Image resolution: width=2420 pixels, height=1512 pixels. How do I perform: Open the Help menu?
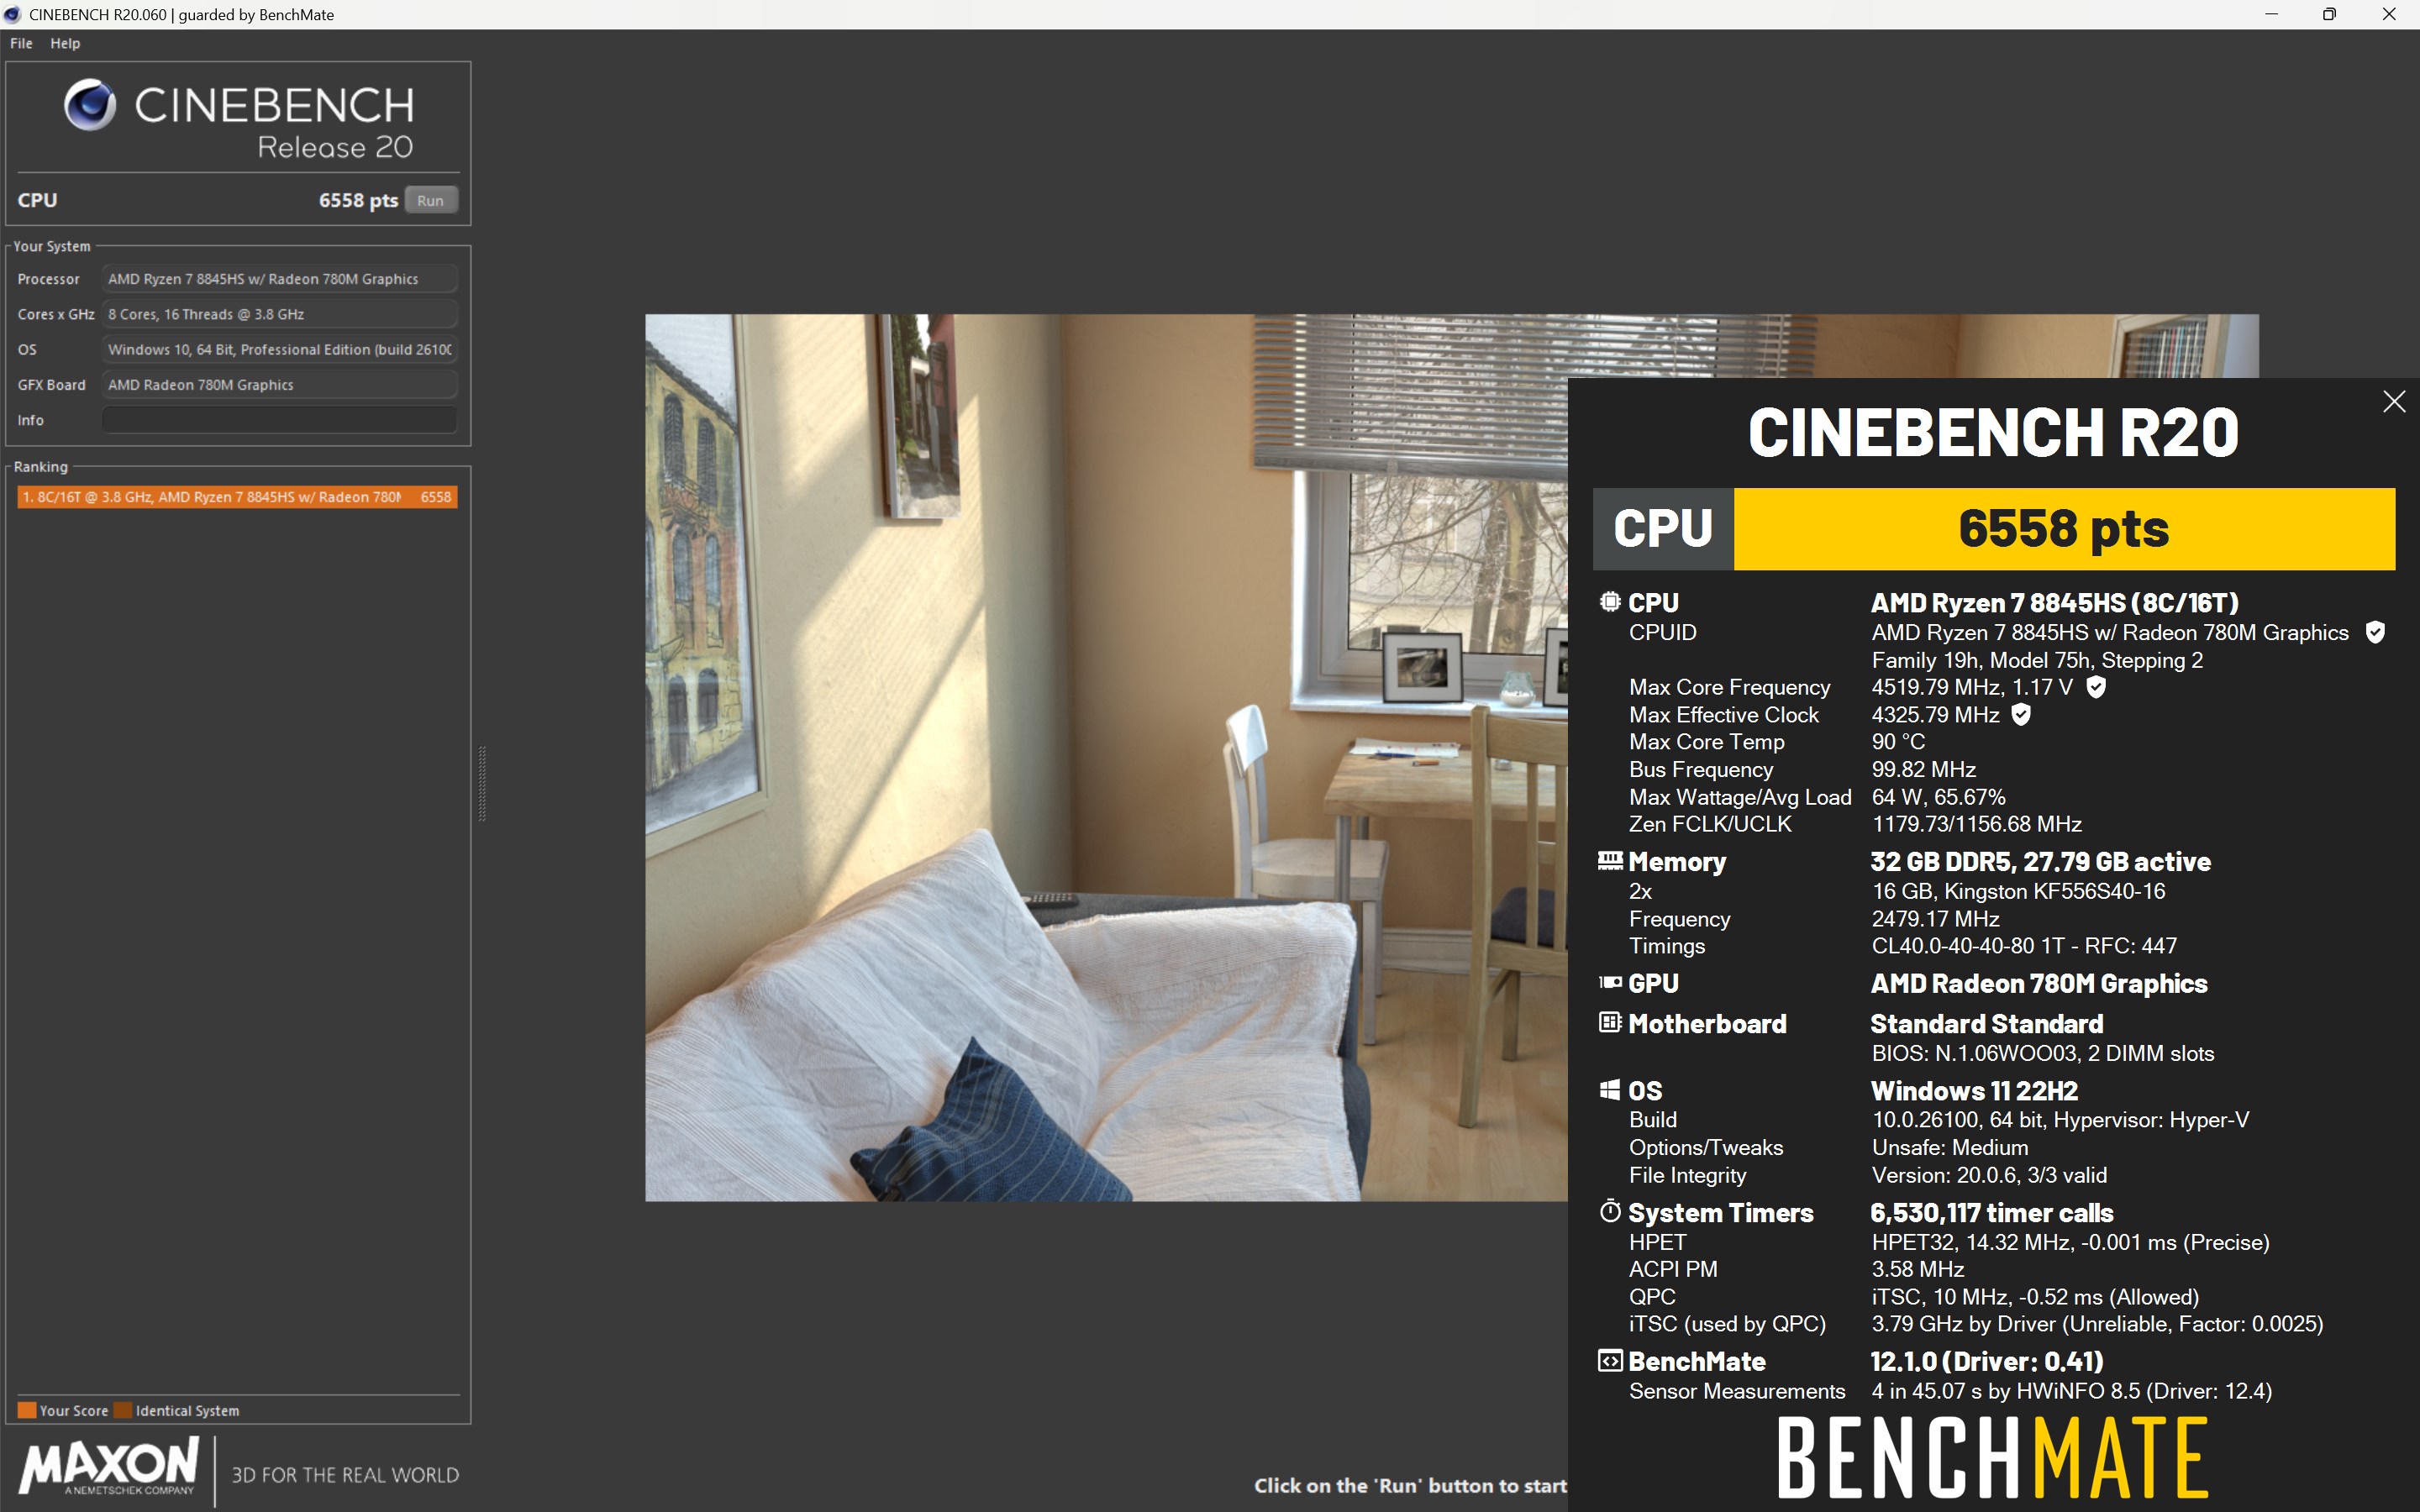pyautogui.click(x=65, y=43)
